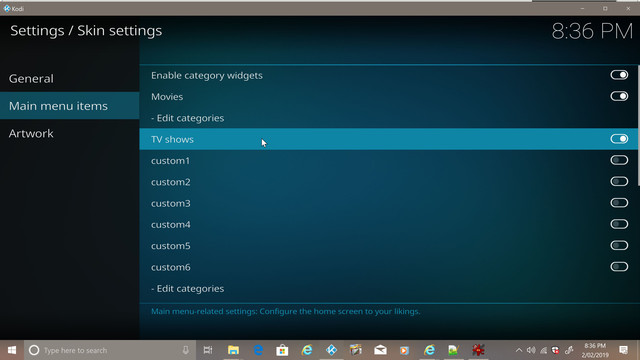This screenshot has width=640, height=360.
Task: Open the green picture app in taskbar
Action: pyautogui.click(x=453, y=350)
